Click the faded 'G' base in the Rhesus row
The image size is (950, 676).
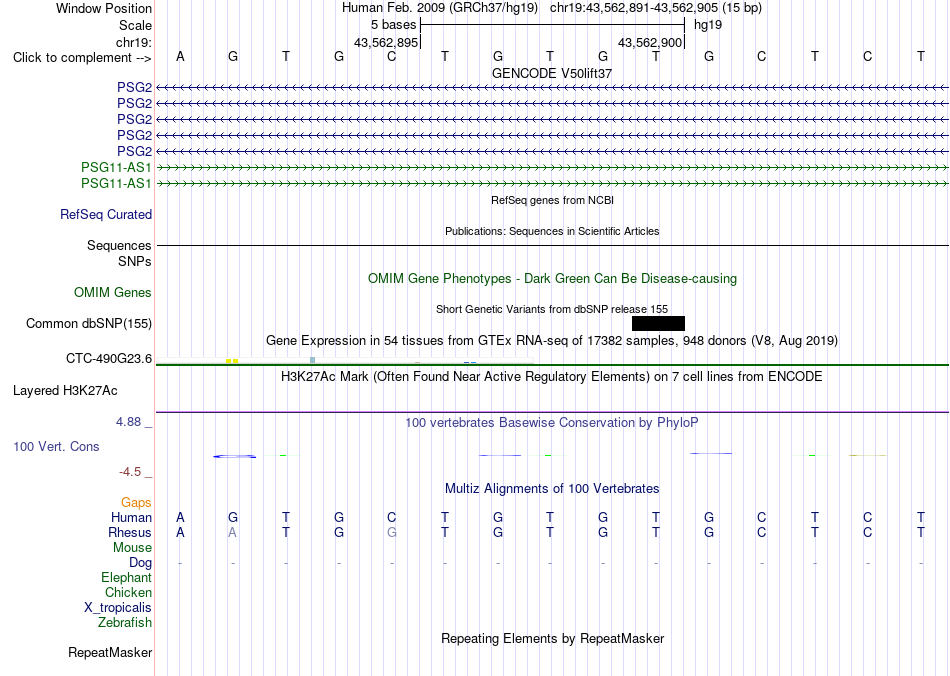click(x=392, y=532)
